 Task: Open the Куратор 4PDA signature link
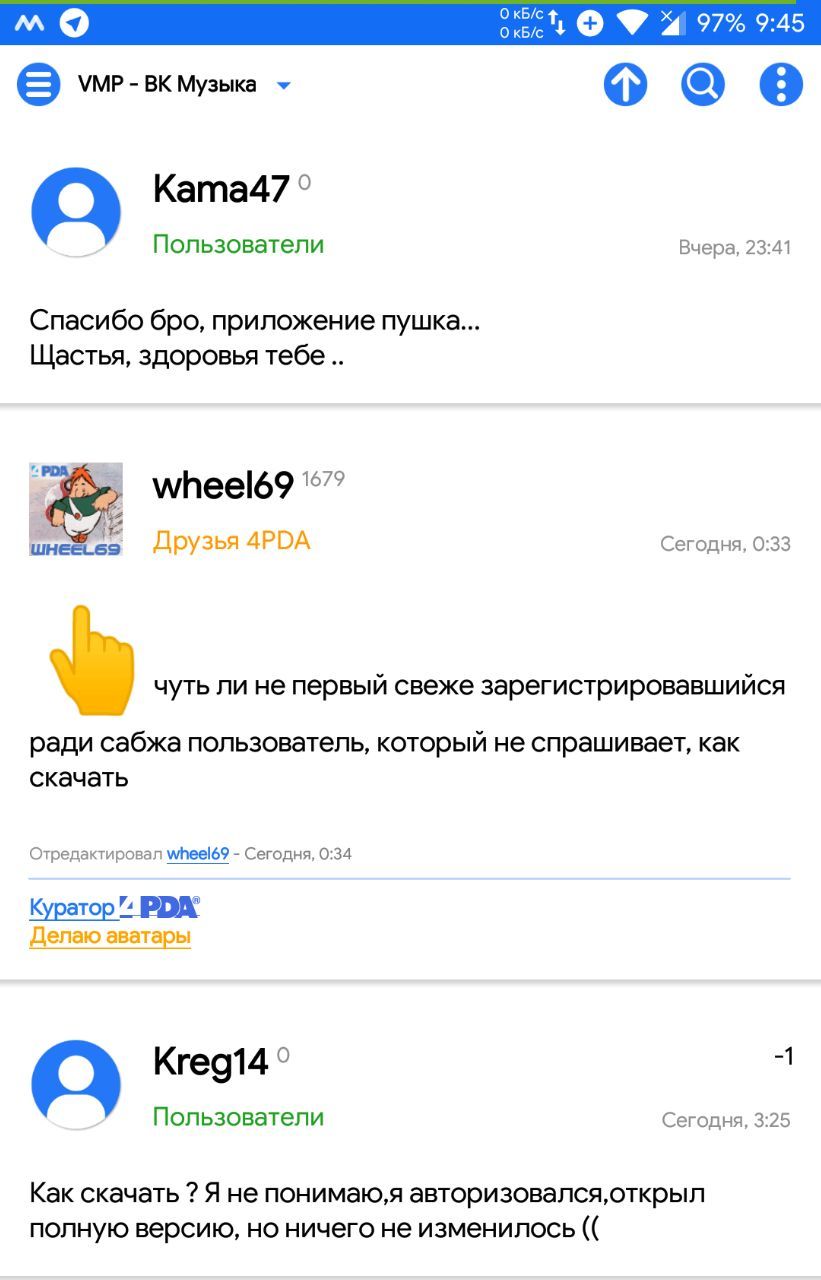click(114, 907)
